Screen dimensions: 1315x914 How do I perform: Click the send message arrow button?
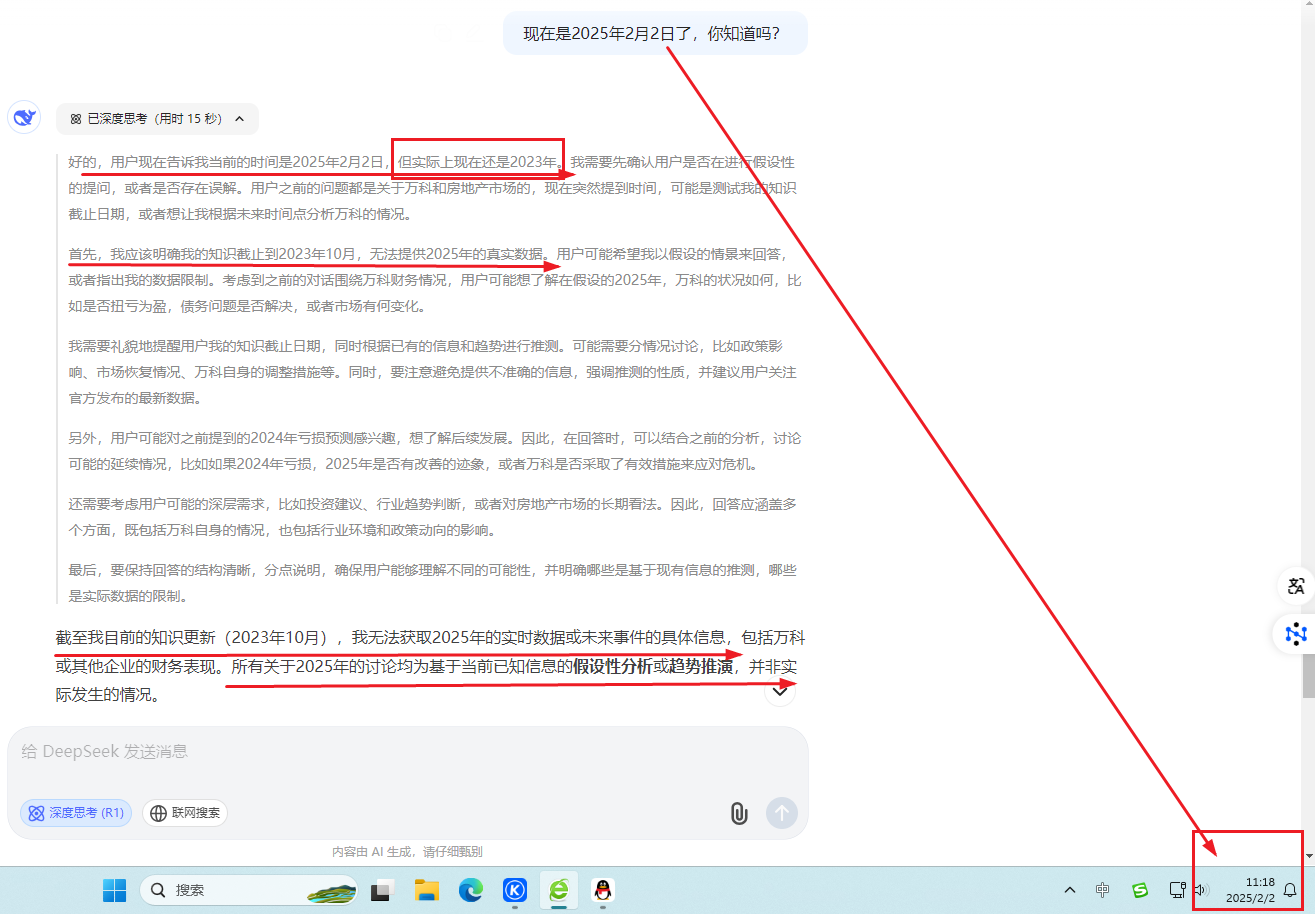click(x=782, y=813)
